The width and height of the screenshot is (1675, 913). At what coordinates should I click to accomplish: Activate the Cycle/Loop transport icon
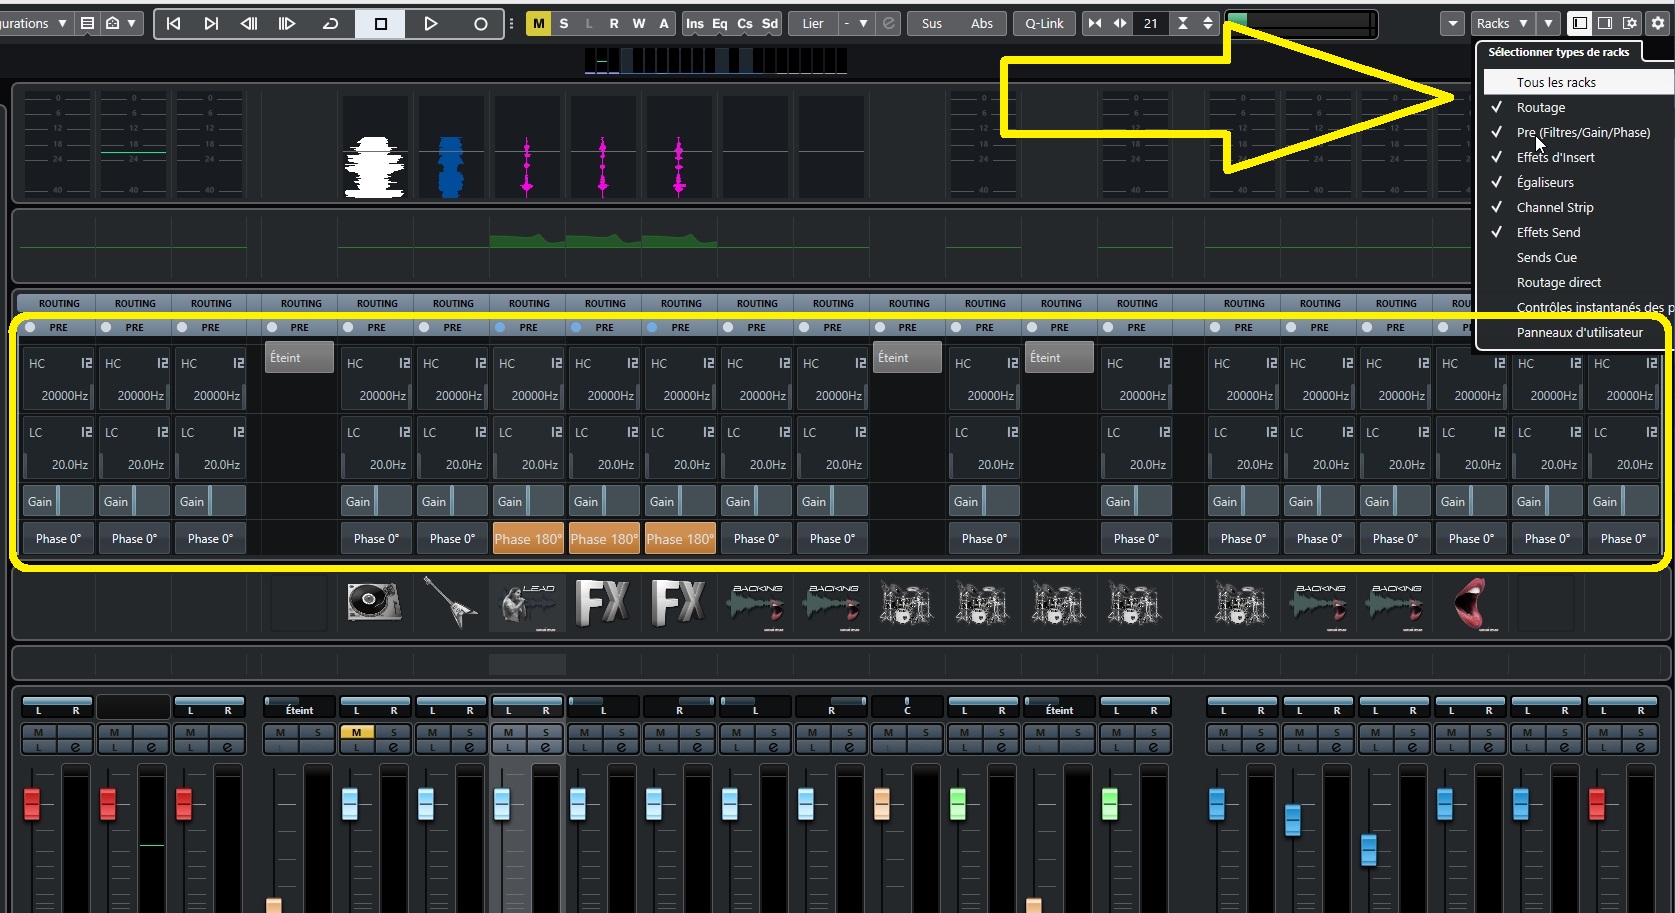[331, 24]
